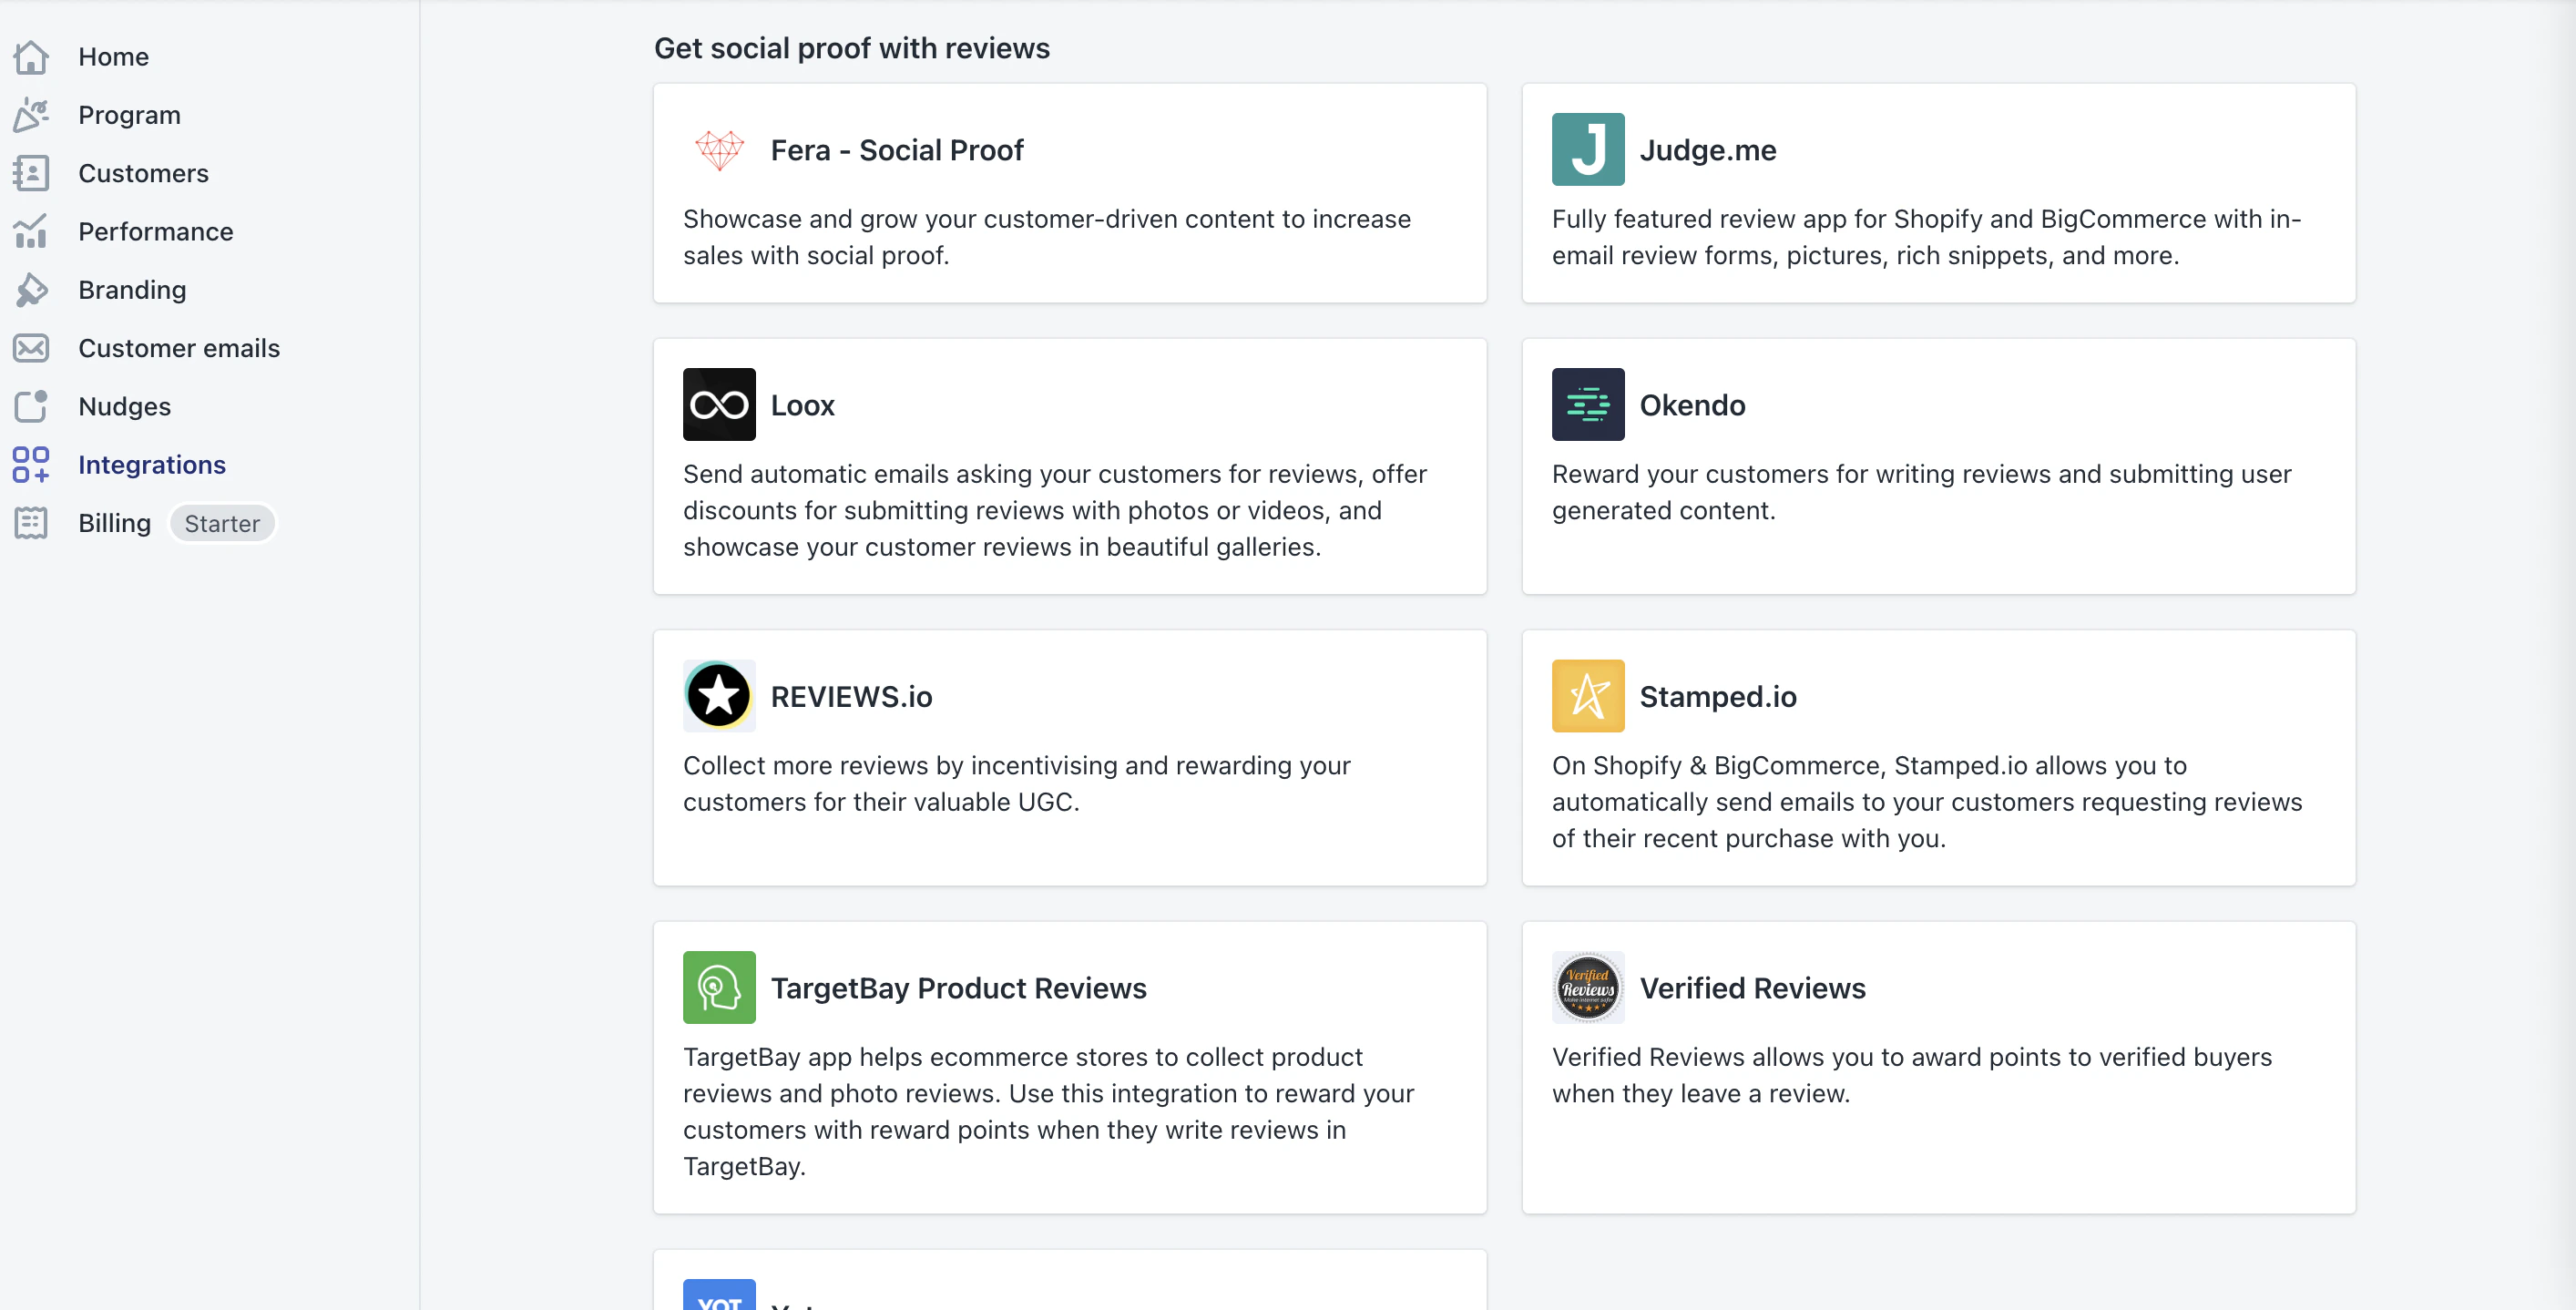This screenshot has height=1310, width=2576.
Task: Click the Starter plan badge
Action: point(221,523)
